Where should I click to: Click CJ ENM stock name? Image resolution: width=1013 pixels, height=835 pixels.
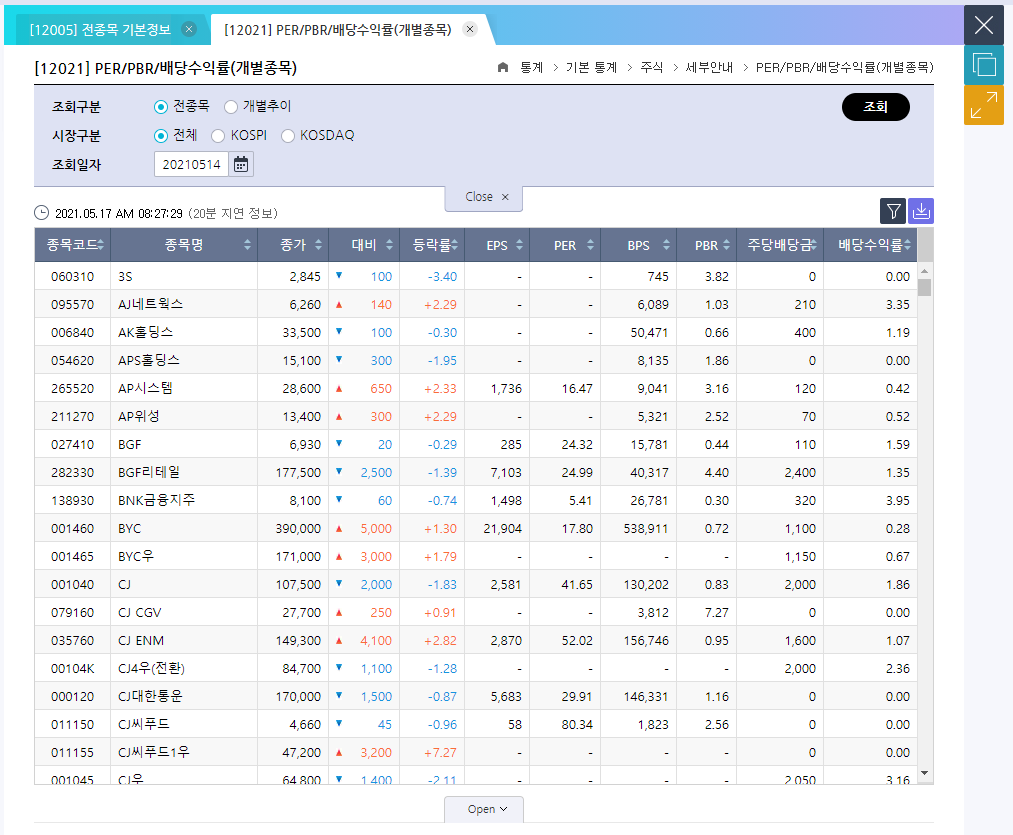[x=141, y=640]
